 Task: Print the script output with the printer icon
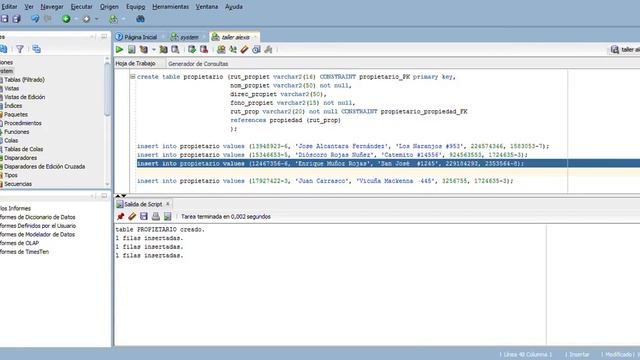156,216
